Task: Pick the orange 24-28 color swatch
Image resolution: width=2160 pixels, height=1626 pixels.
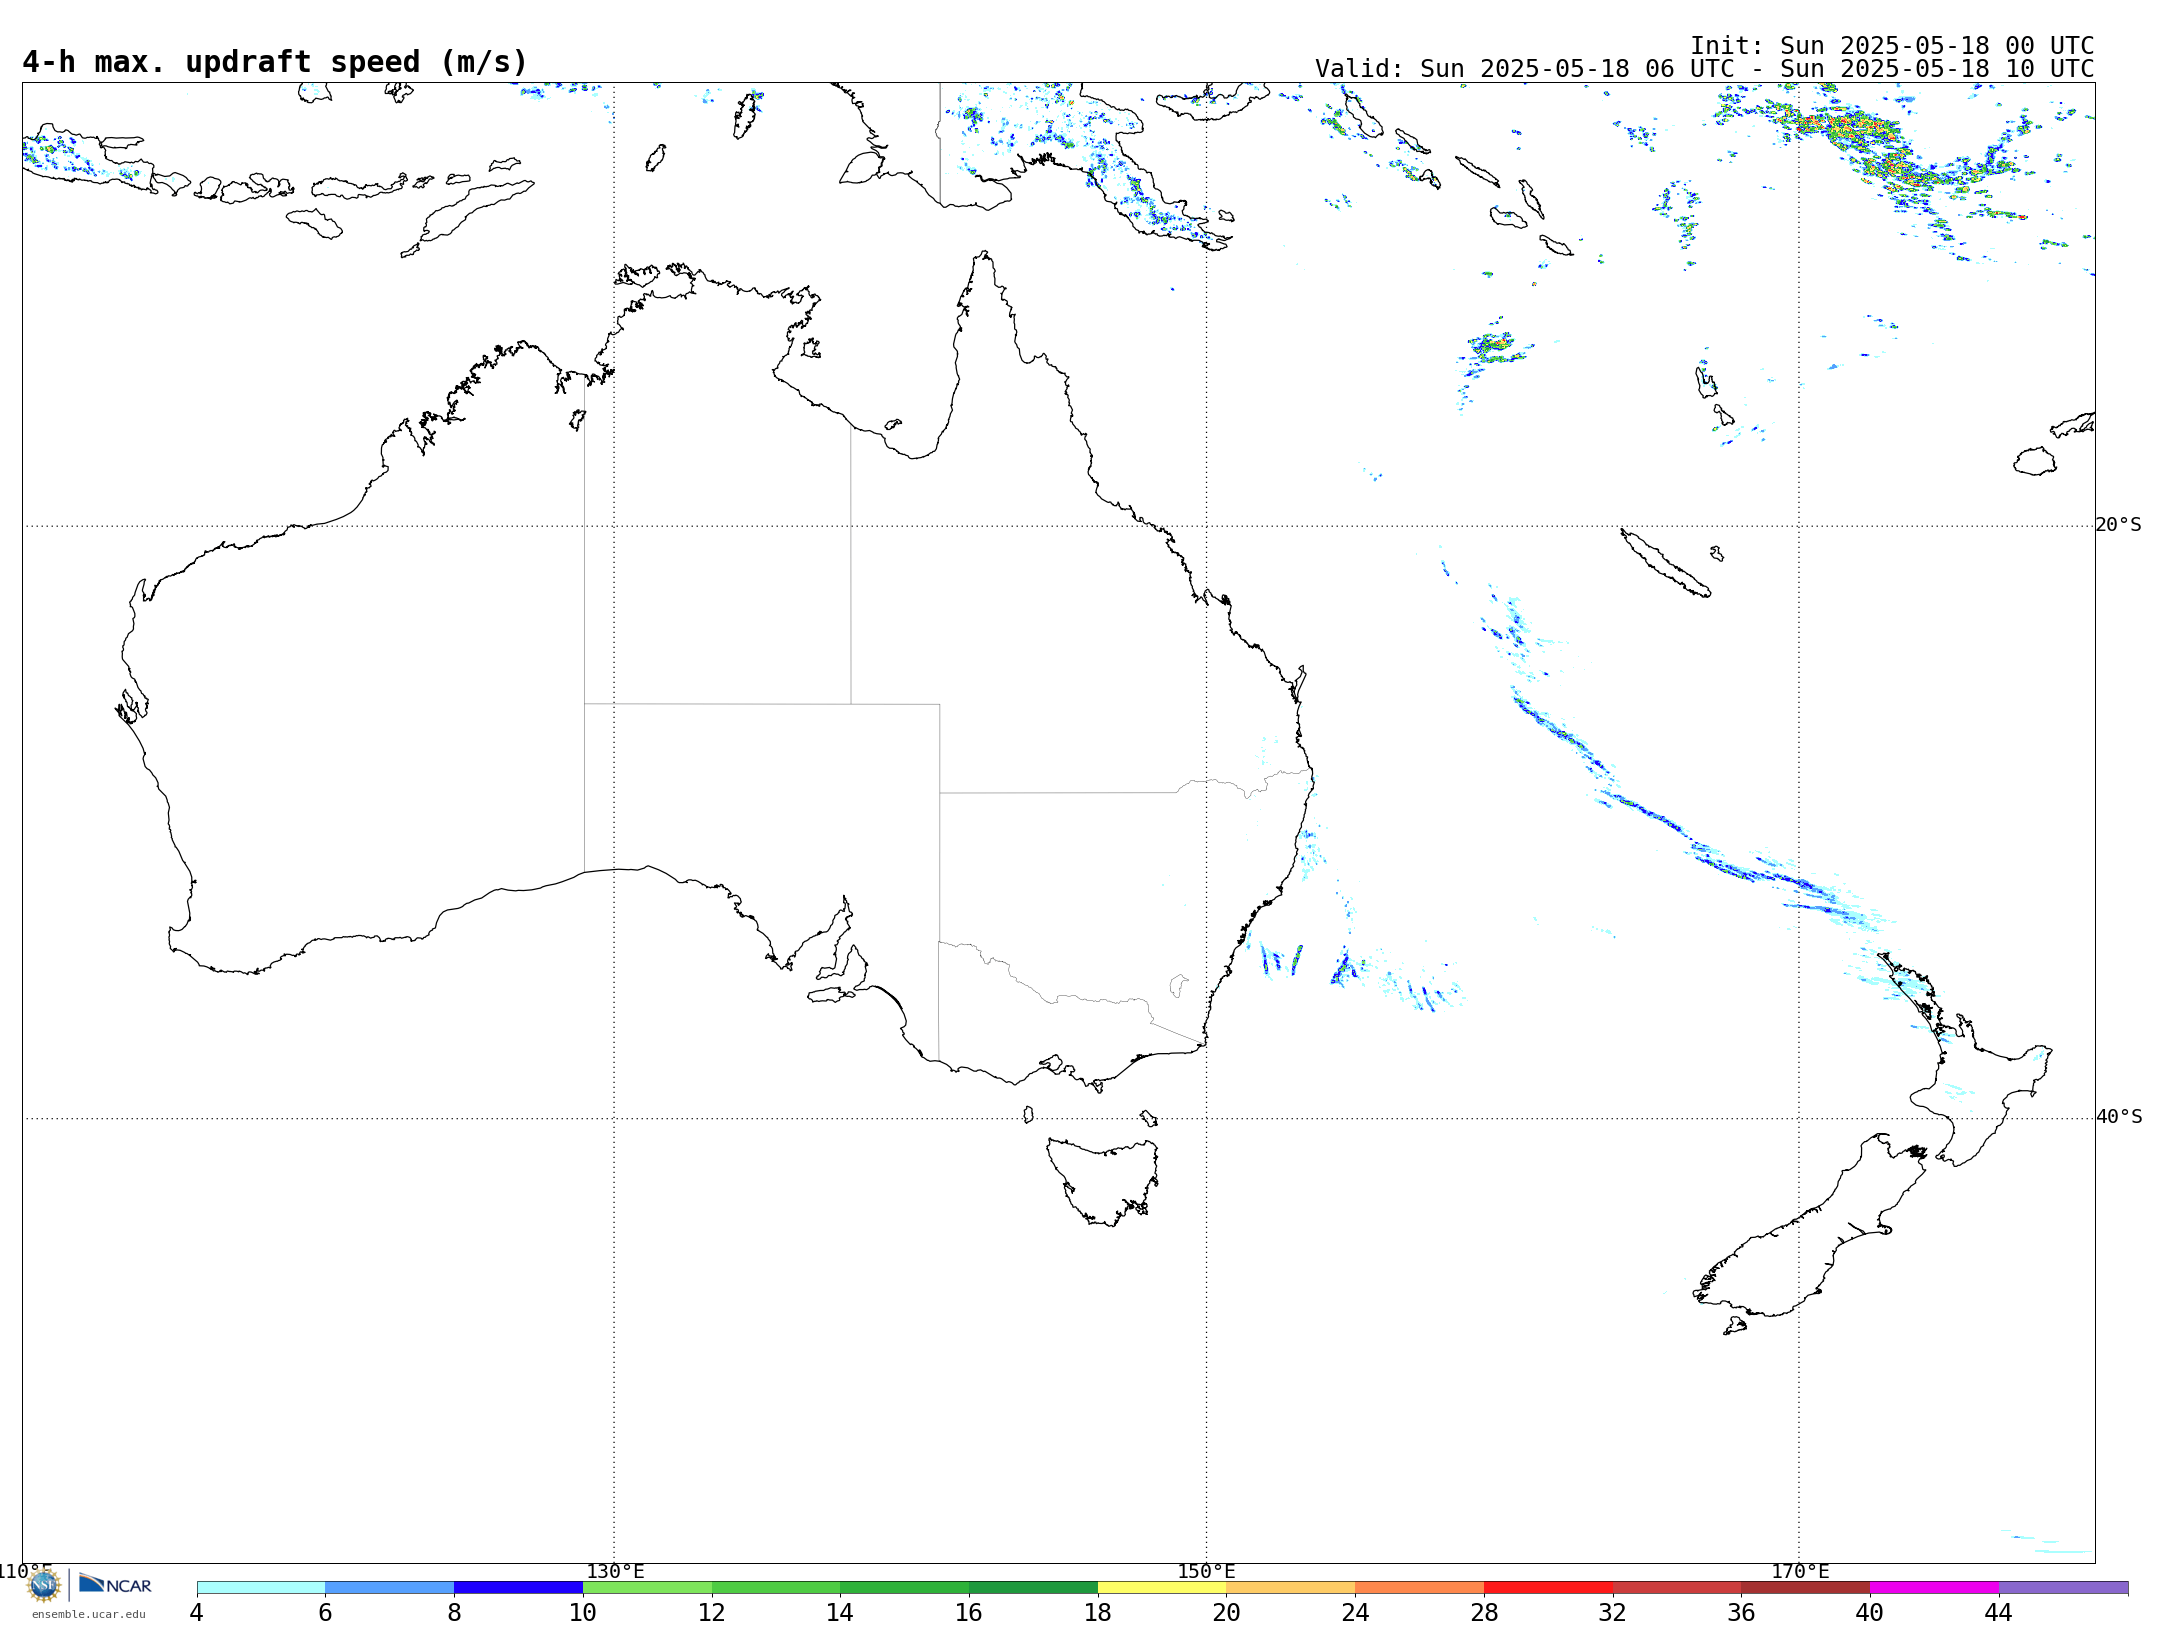Action: [1420, 1588]
